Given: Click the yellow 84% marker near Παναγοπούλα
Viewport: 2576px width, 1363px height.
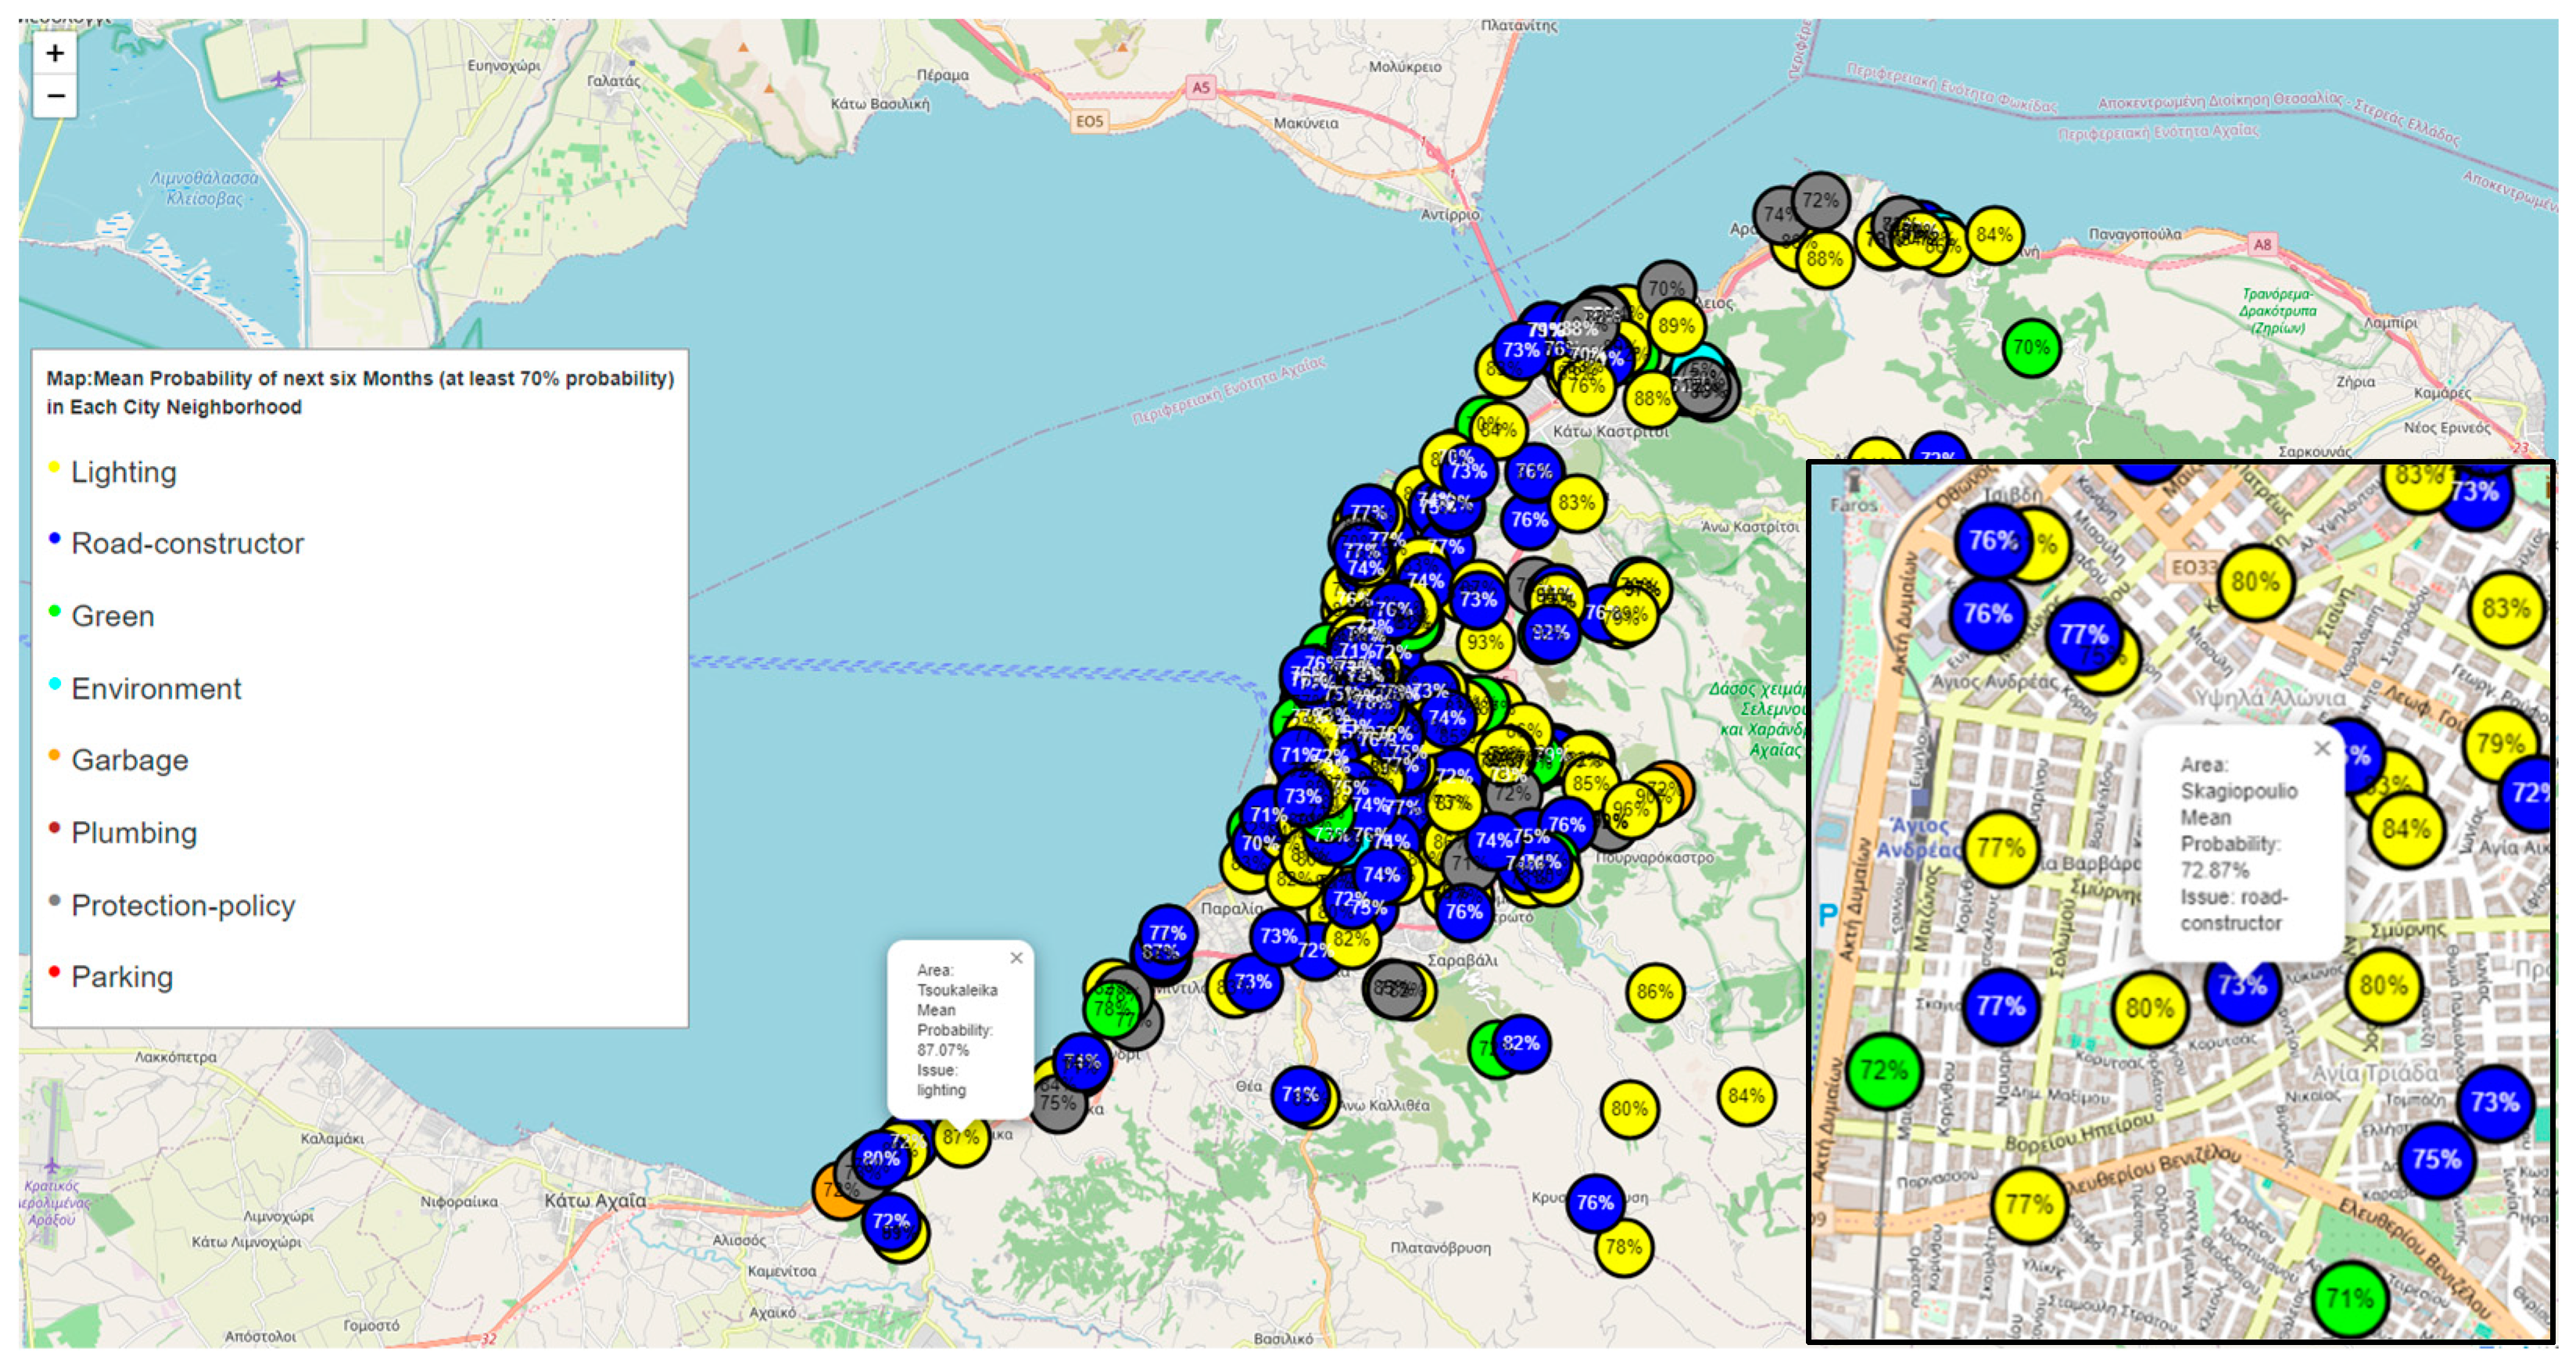Looking at the screenshot, I should [1994, 235].
